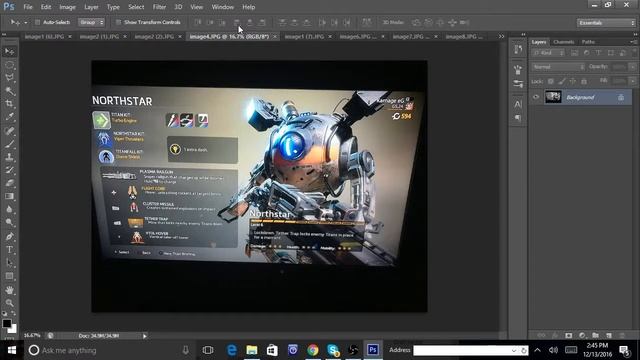
Task: Select the Blur tool
Action: [9, 209]
